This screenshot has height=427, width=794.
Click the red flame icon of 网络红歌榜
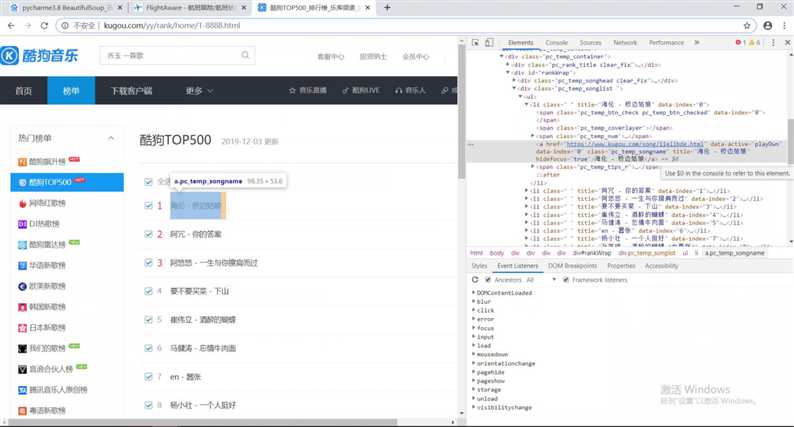(x=22, y=204)
